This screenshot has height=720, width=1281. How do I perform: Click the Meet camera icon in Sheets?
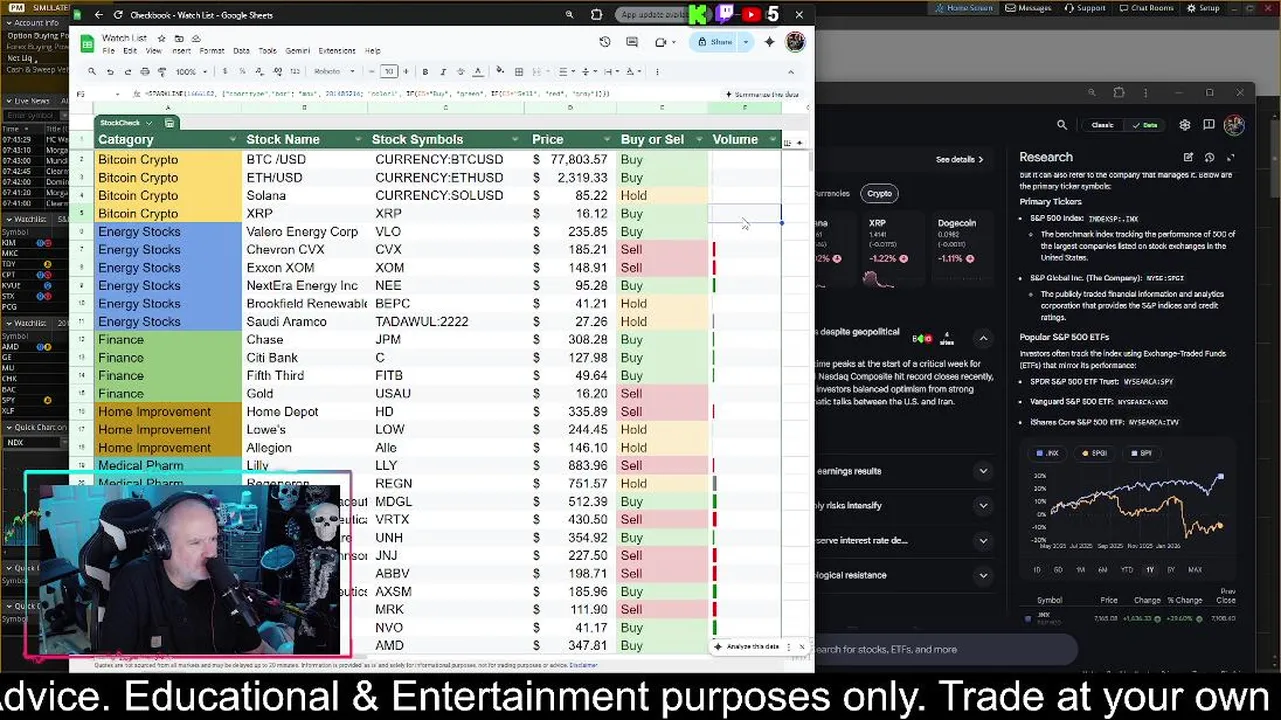pyautogui.click(x=661, y=42)
